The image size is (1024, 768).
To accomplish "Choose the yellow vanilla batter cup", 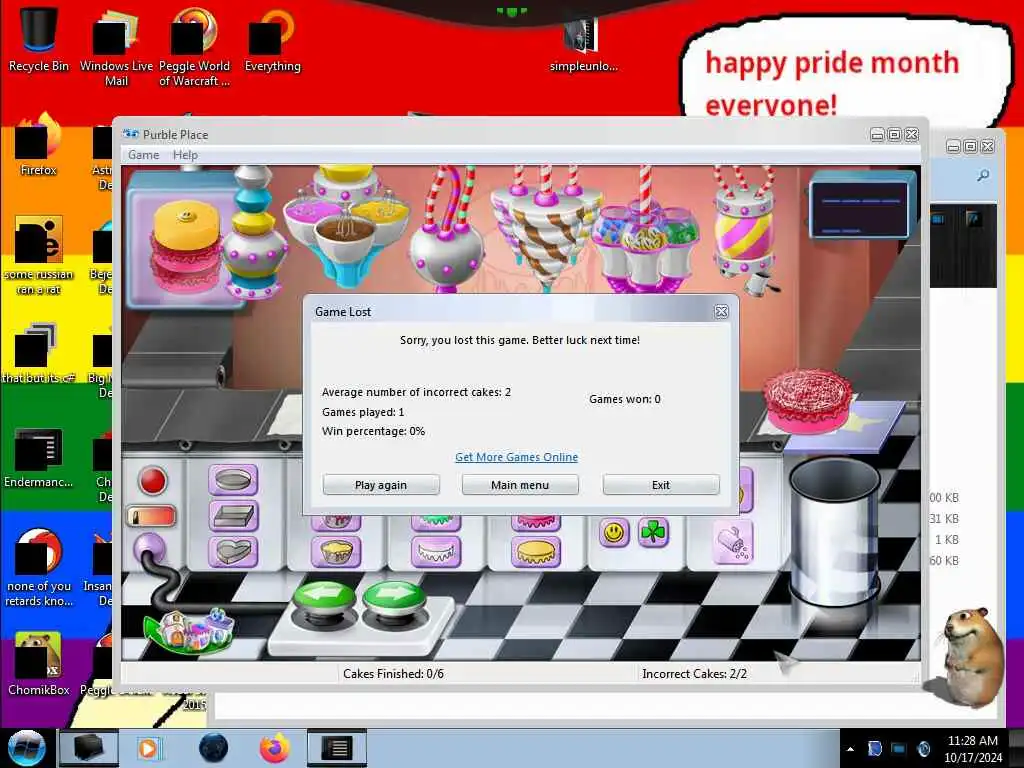I will click(336, 552).
